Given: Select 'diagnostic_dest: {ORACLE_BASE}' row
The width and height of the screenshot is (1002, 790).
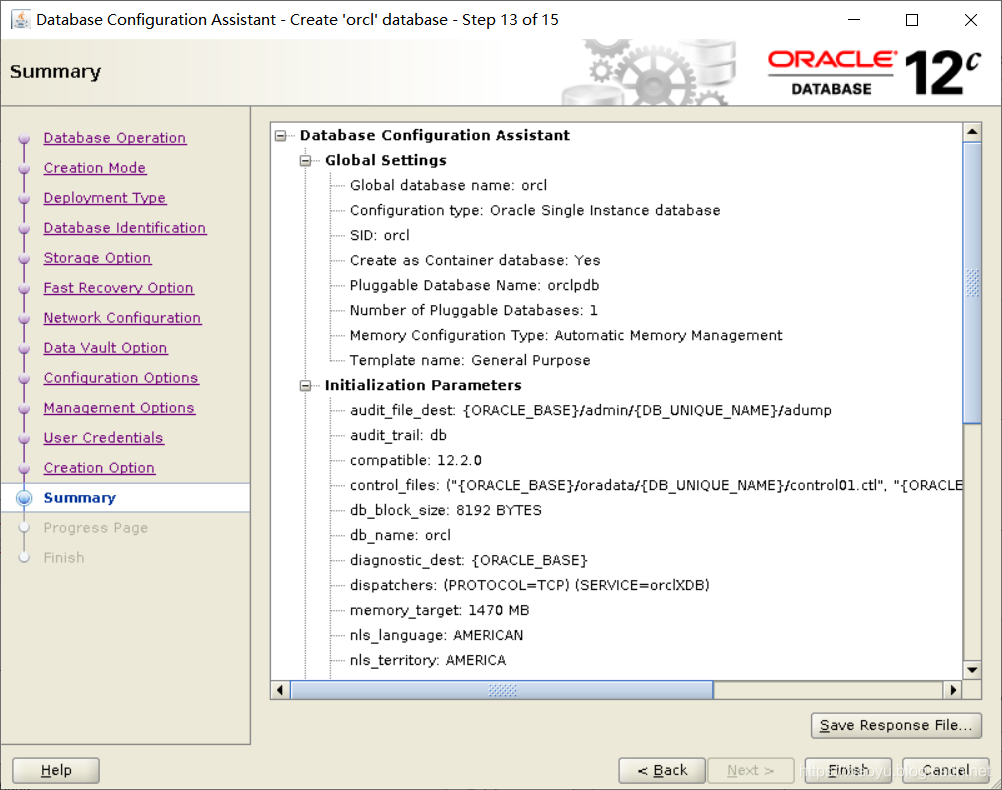Looking at the screenshot, I should [468, 561].
